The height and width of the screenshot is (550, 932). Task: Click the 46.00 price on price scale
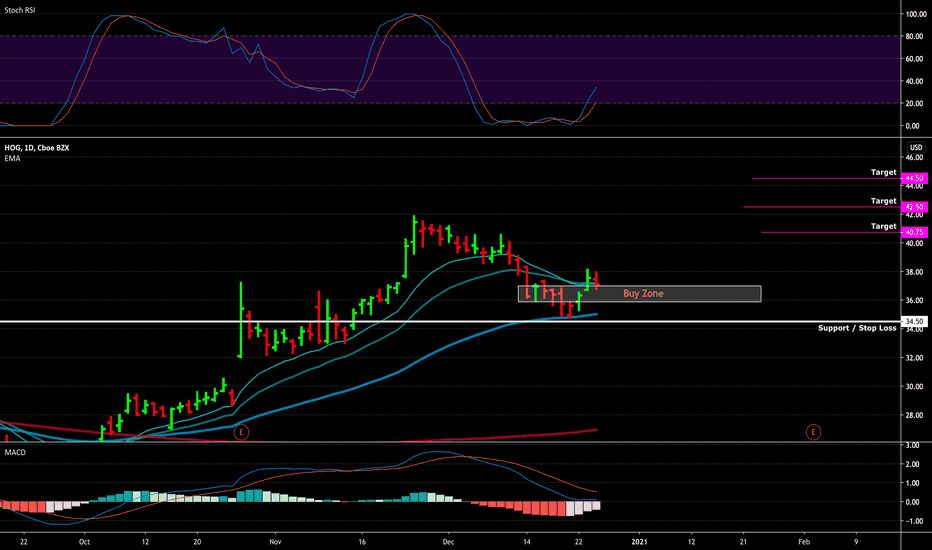pyautogui.click(x=914, y=158)
